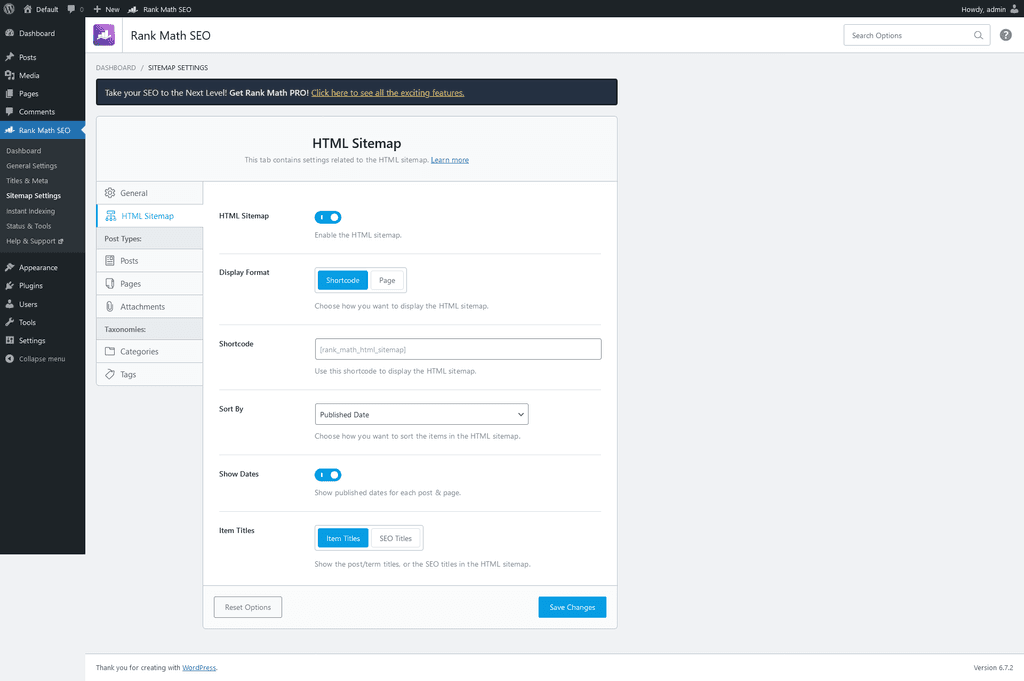
Task: Click the admin user avatar icon
Action: pyautogui.click(x=1014, y=9)
